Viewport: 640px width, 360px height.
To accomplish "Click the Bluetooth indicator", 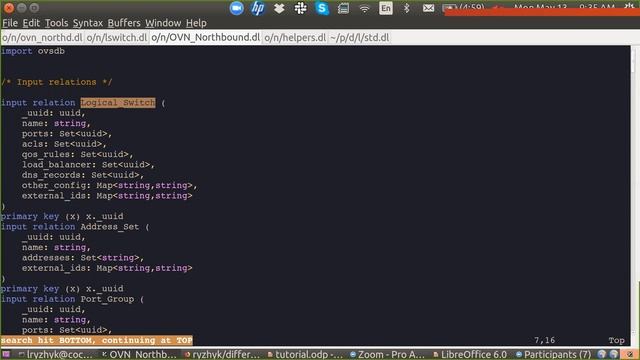I will click(x=407, y=8).
